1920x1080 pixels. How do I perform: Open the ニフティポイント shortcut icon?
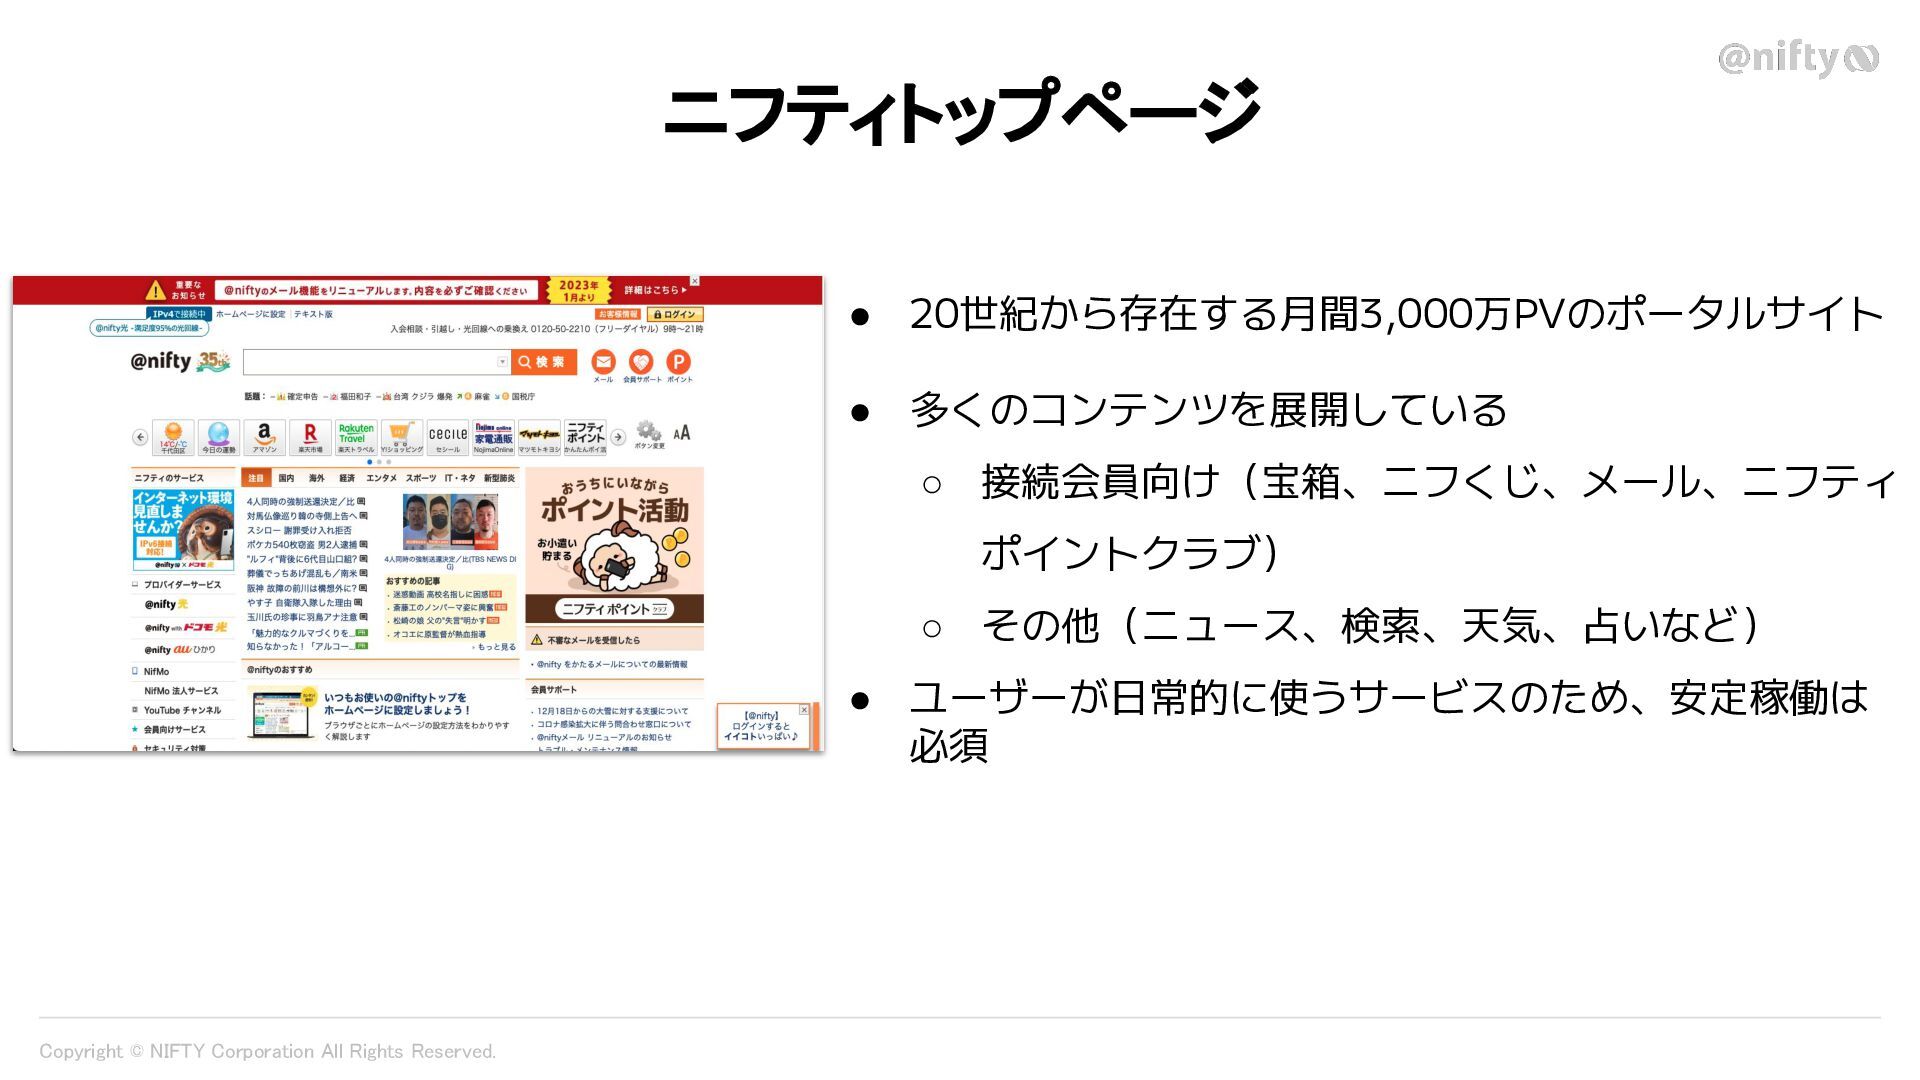click(x=585, y=437)
